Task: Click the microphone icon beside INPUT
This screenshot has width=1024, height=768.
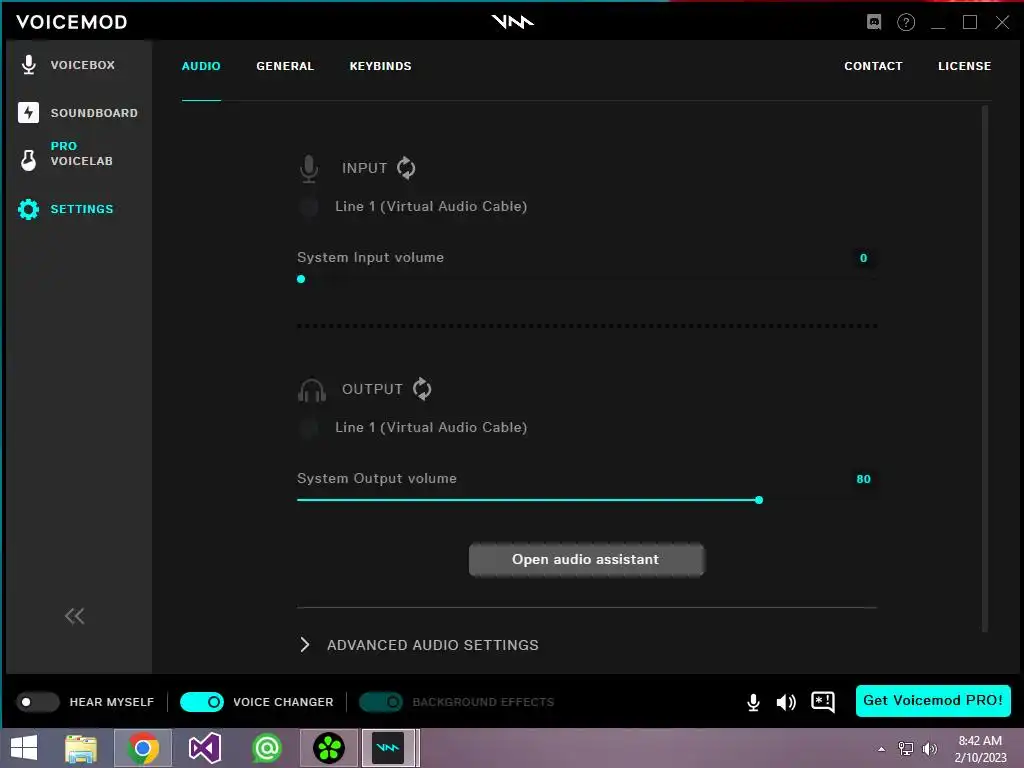Action: click(x=309, y=168)
